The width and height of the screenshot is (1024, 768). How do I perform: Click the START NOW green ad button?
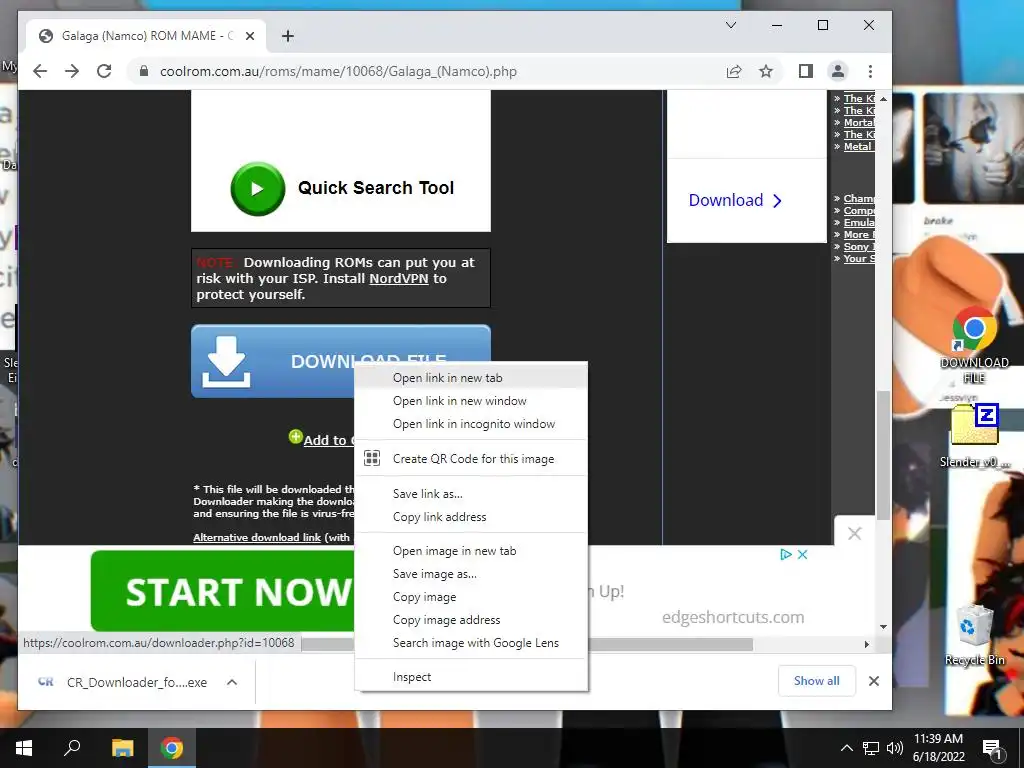[223, 591]
